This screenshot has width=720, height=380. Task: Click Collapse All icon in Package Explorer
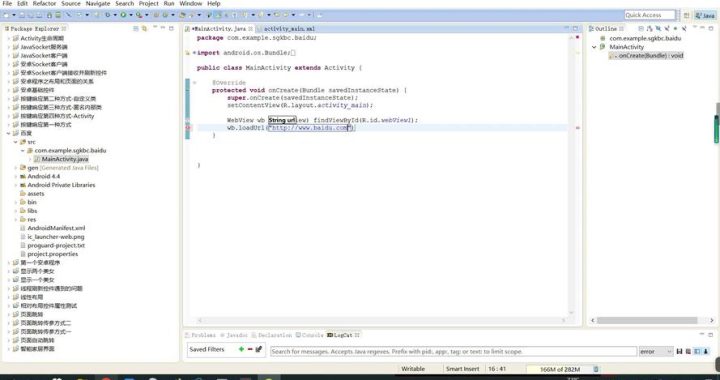point(135,28)
